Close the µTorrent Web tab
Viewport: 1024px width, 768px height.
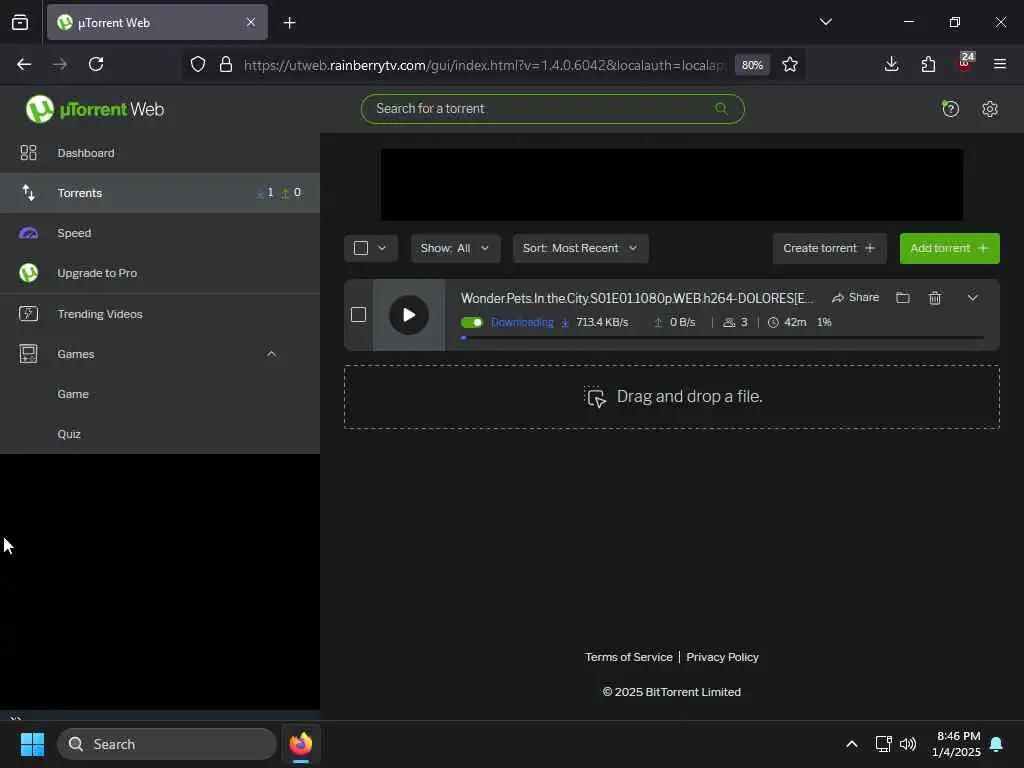tap(251, 23)
